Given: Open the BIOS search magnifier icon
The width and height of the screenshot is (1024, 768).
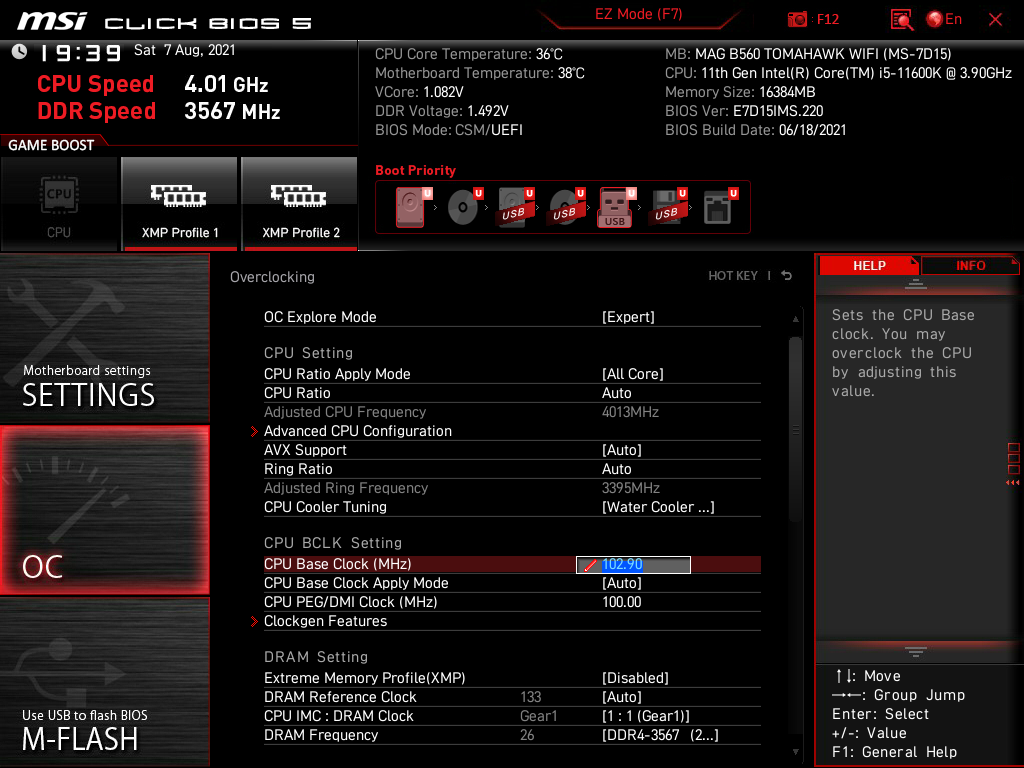Looking at the screenshot, I should click(x=901, y=20).
